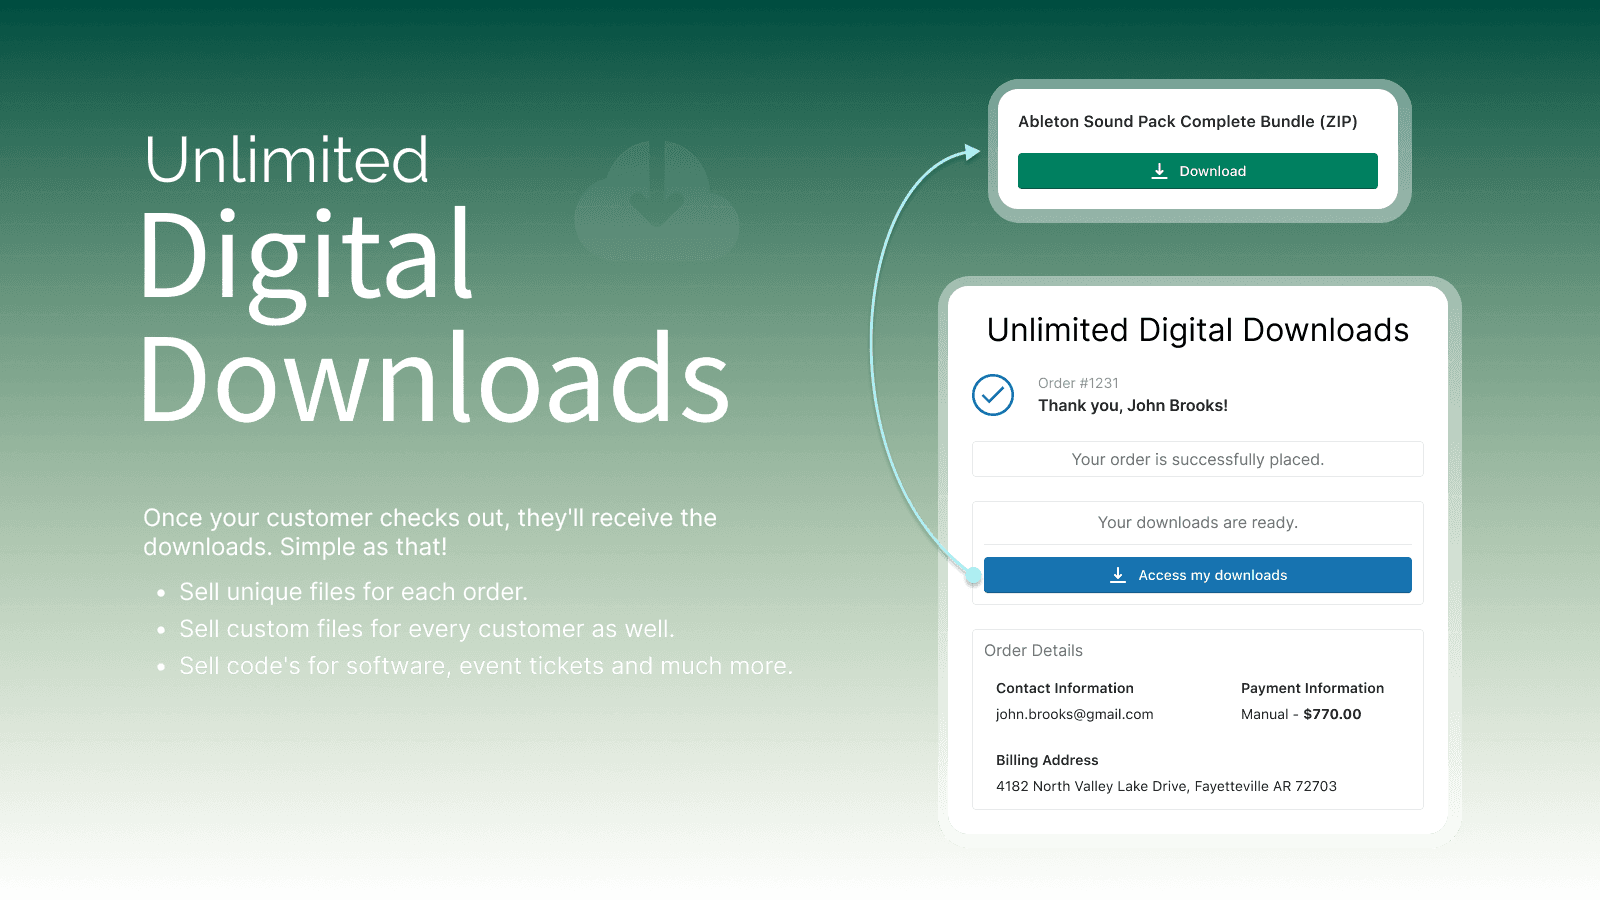Expand the Order Details section
Image resolution: width=1600 pixels, height=900 pixels.
[x=1033, y=650]
